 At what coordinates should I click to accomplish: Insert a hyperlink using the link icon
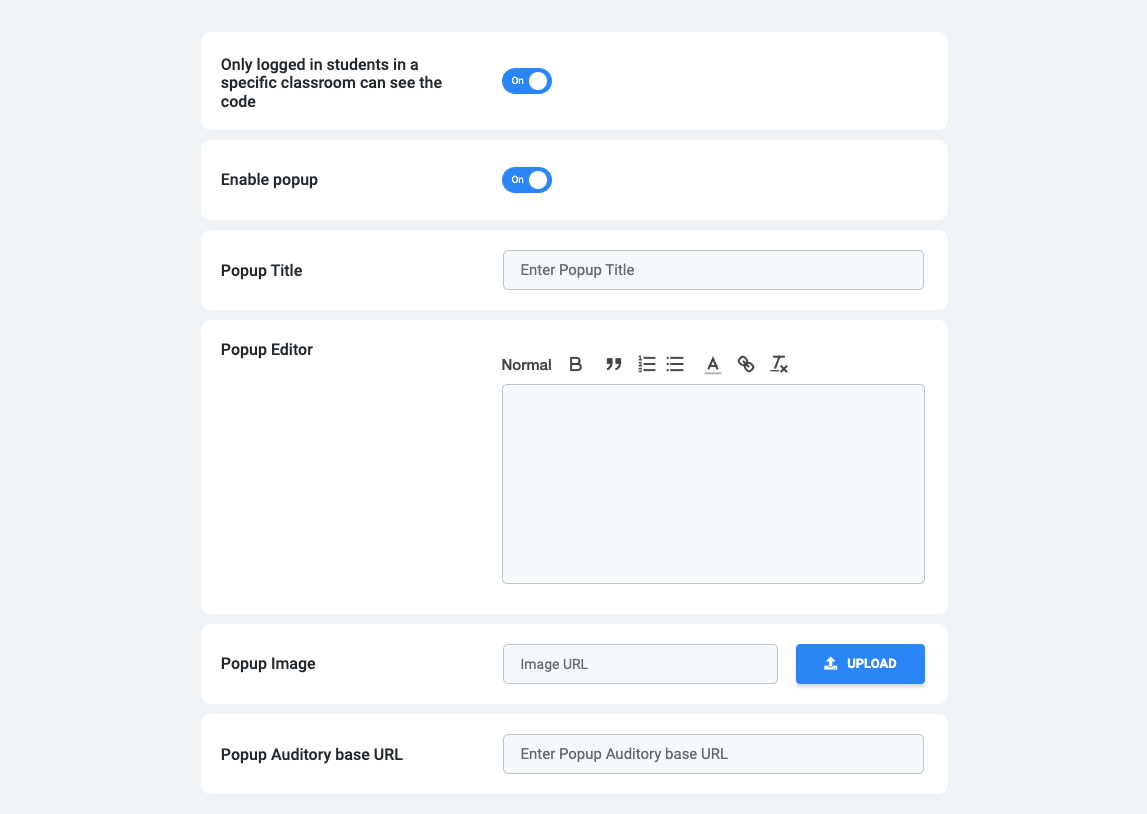[746, 365]
